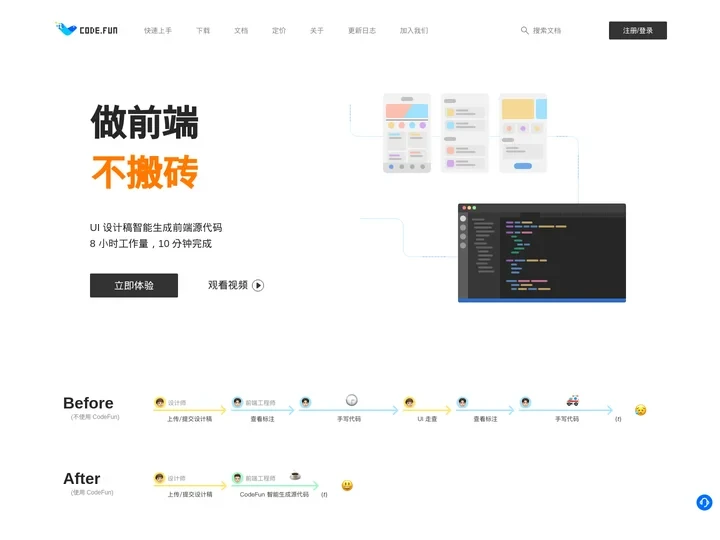Image resolution: width=720 pixels, height=540 pixels.
Task: Click the text UI 设计稿智能生成前端源代码
Action: point(156,228)
